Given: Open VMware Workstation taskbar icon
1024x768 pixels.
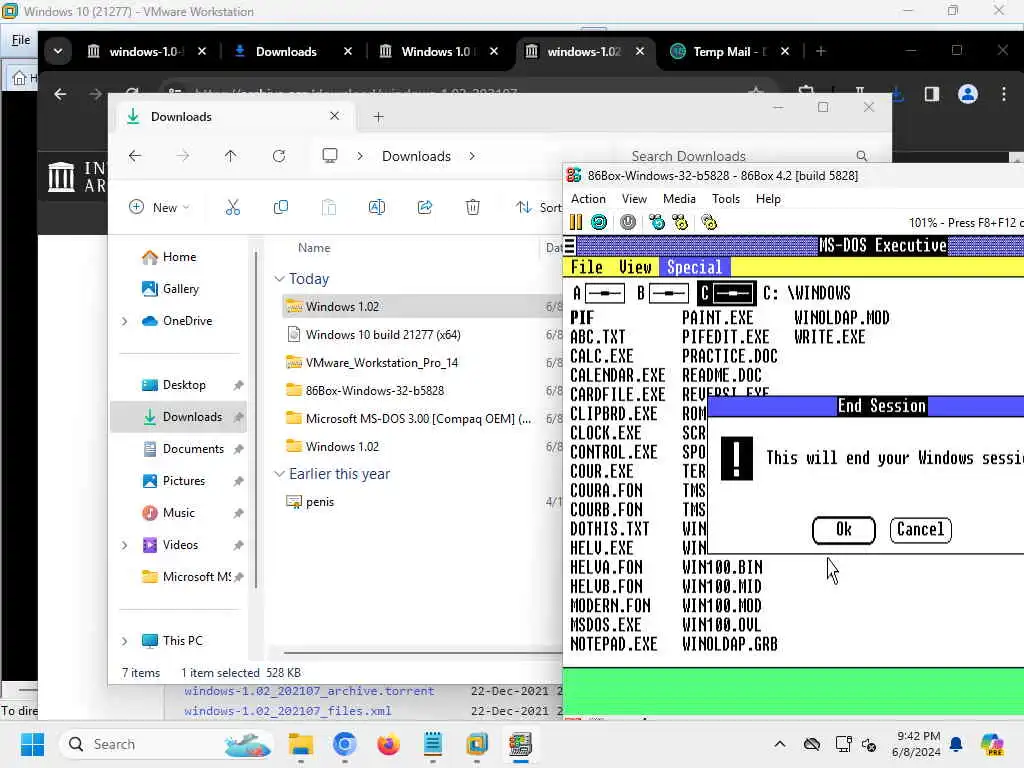Looking at the screenshot, I should (477, 744).
